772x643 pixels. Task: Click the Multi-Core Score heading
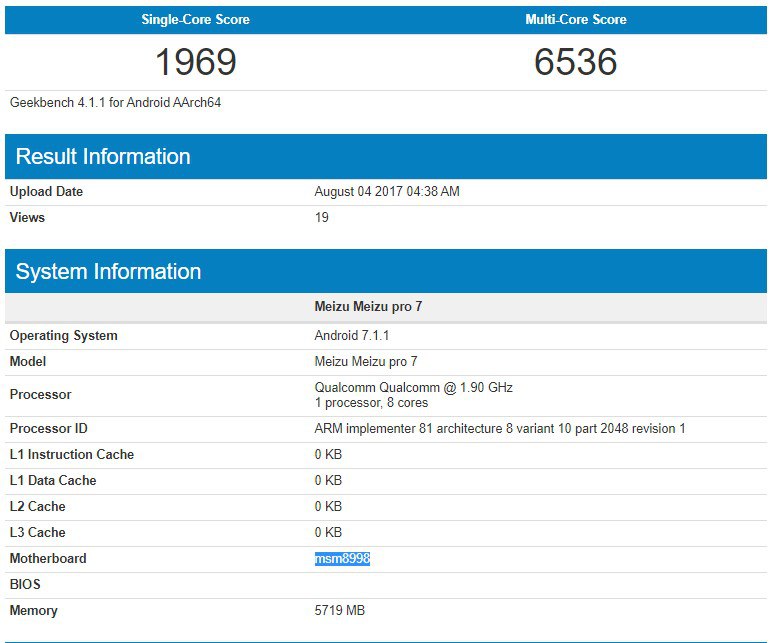576,19
